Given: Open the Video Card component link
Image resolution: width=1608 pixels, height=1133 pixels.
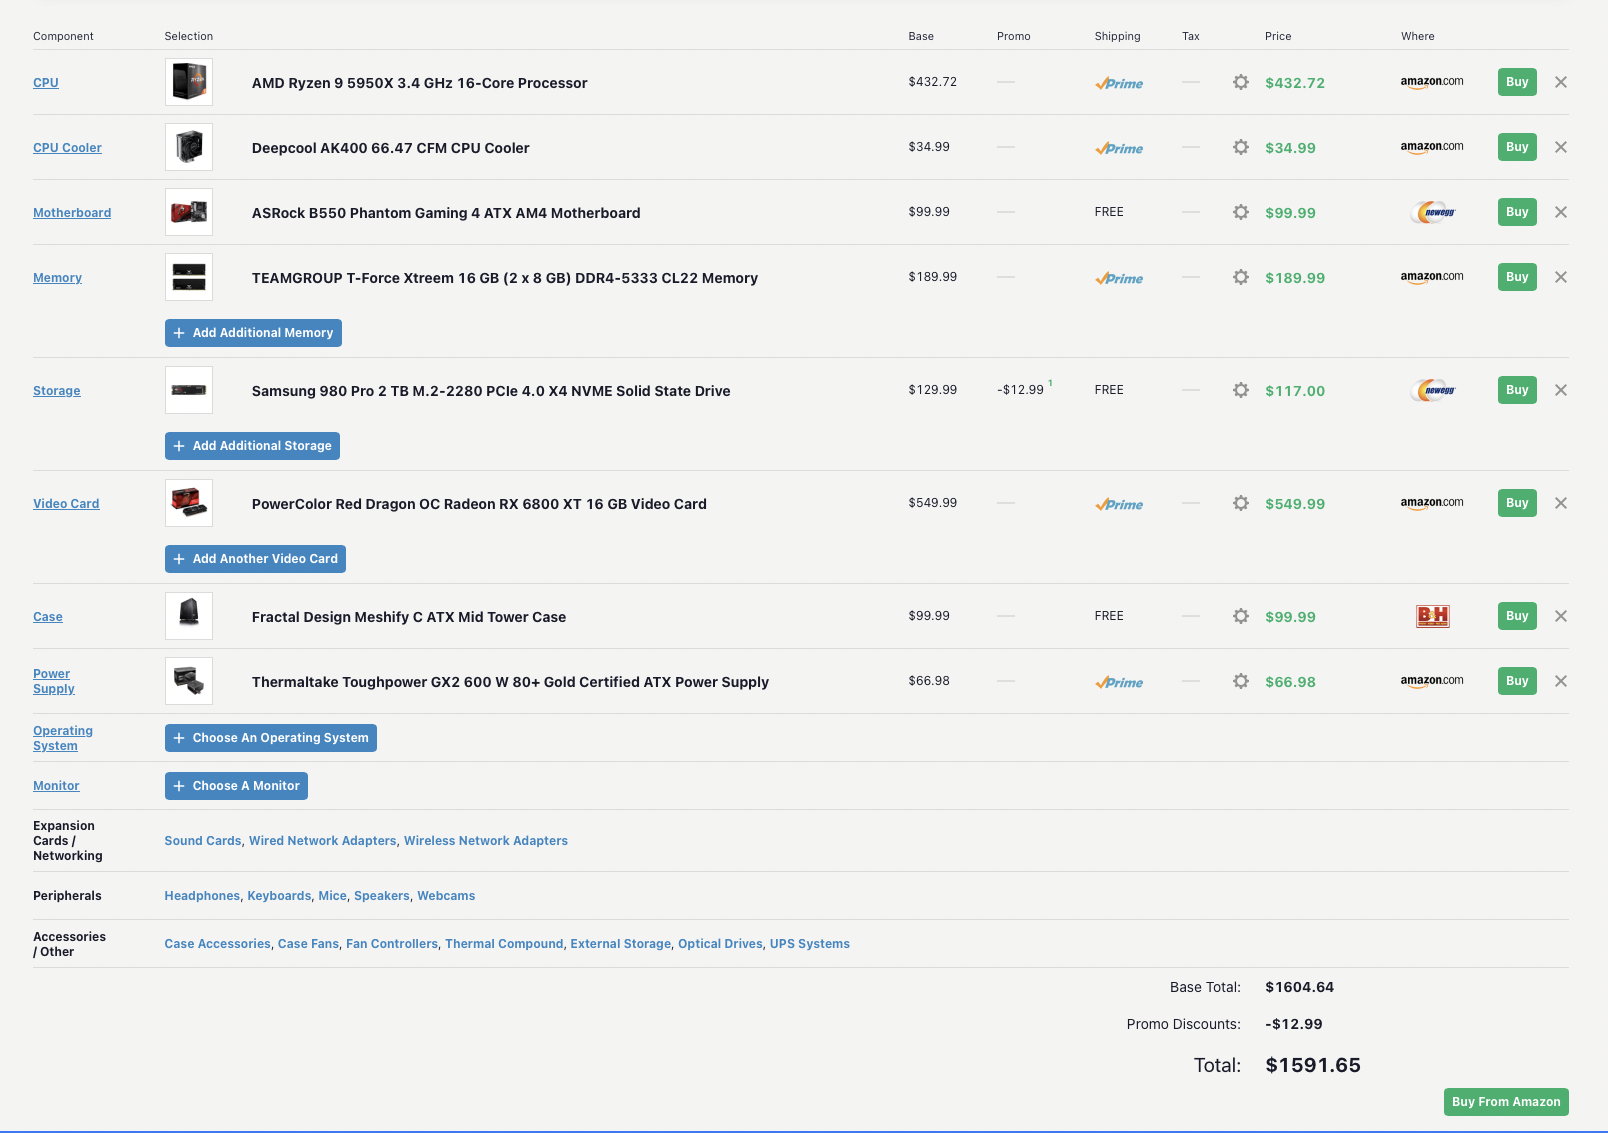Looking at the screenshot, I should [66, 504].
